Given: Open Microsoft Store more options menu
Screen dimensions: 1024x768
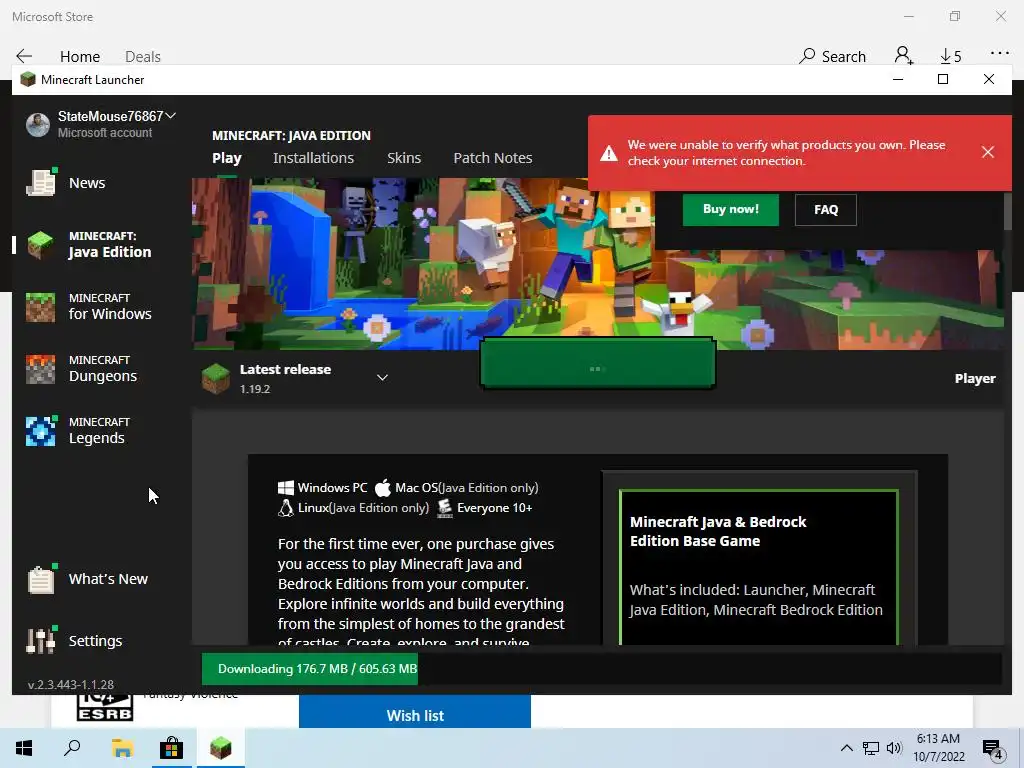Looking at the screenshot, I should (x=999, y=54).
